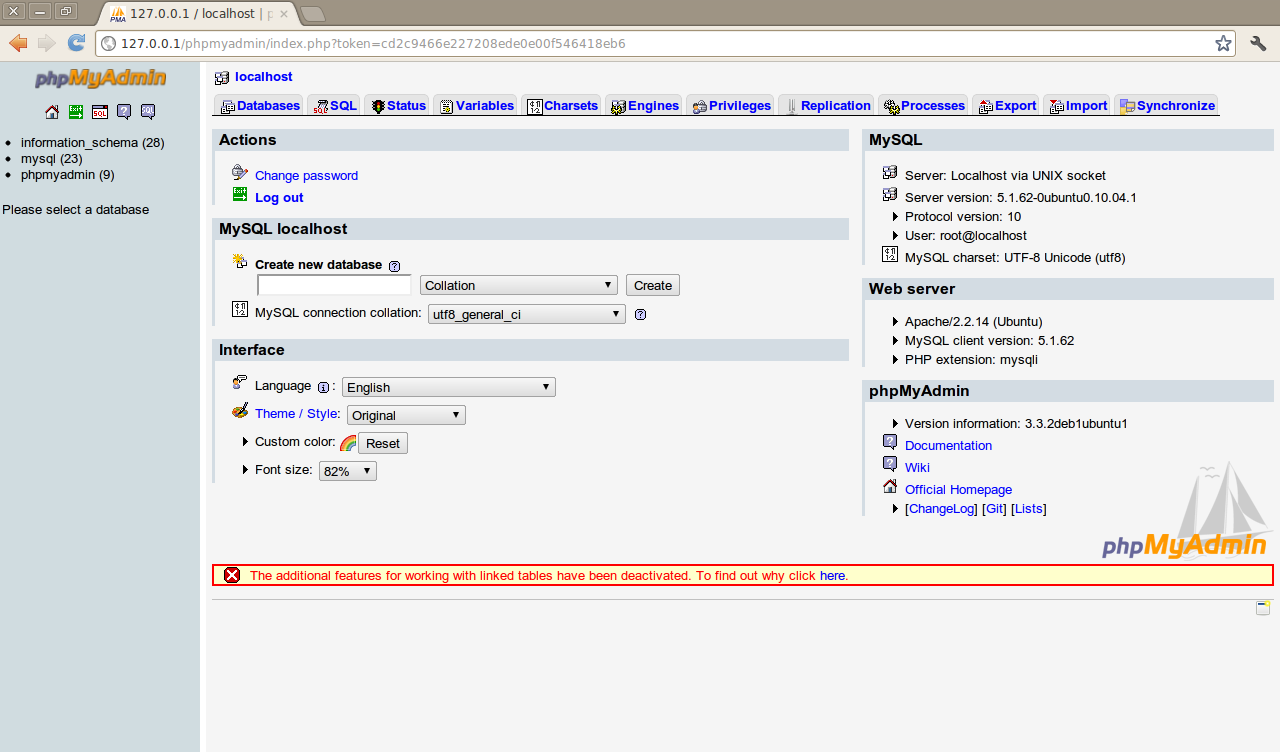
Task: Focus the new database name text field
Action: [x=334, y=285]
